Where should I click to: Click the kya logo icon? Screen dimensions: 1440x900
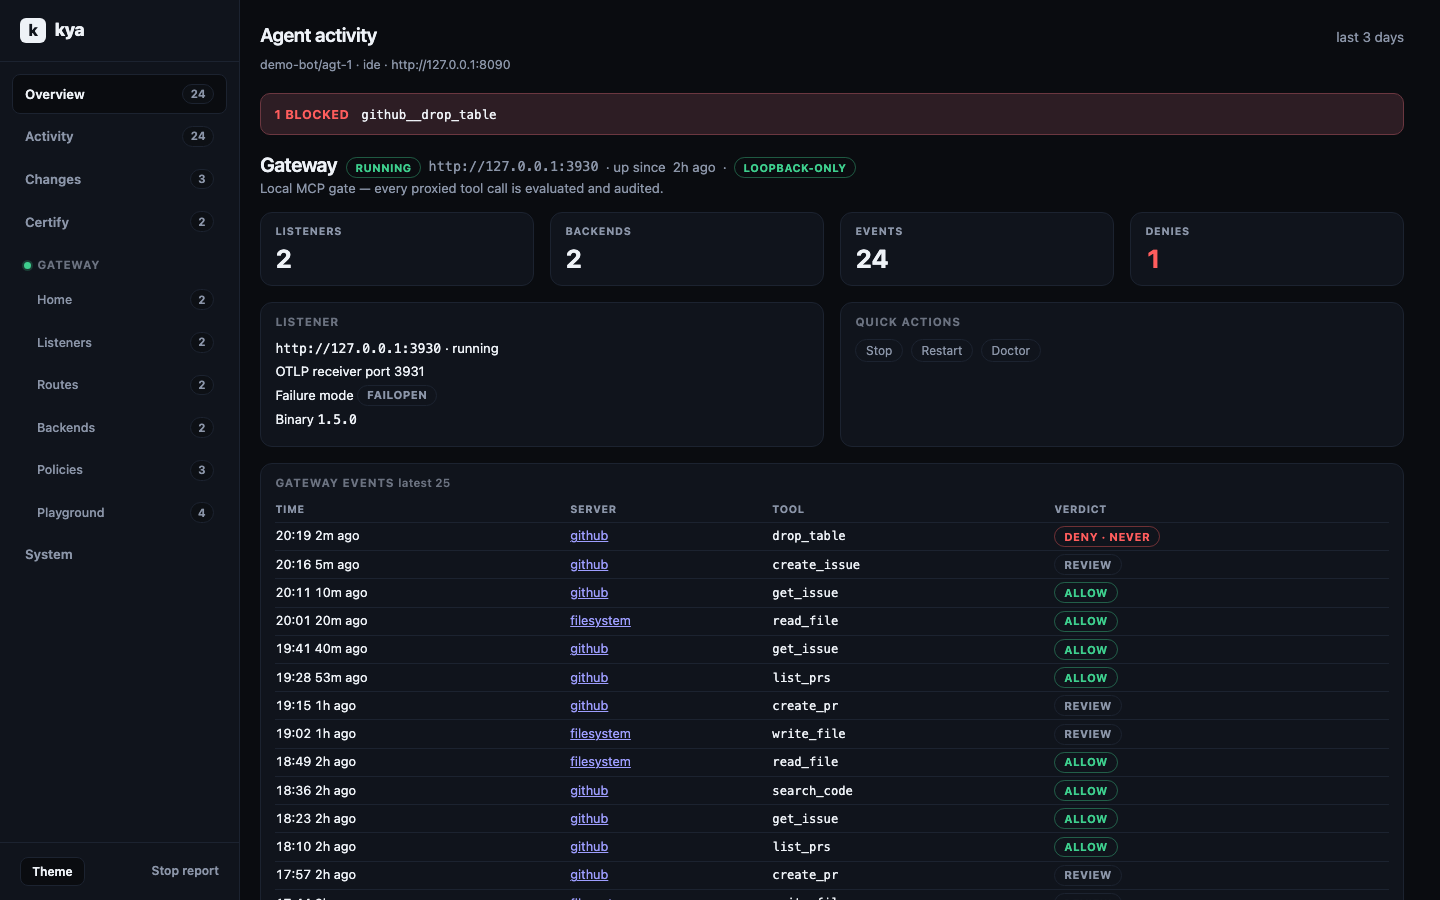click(x=33, y=30)
